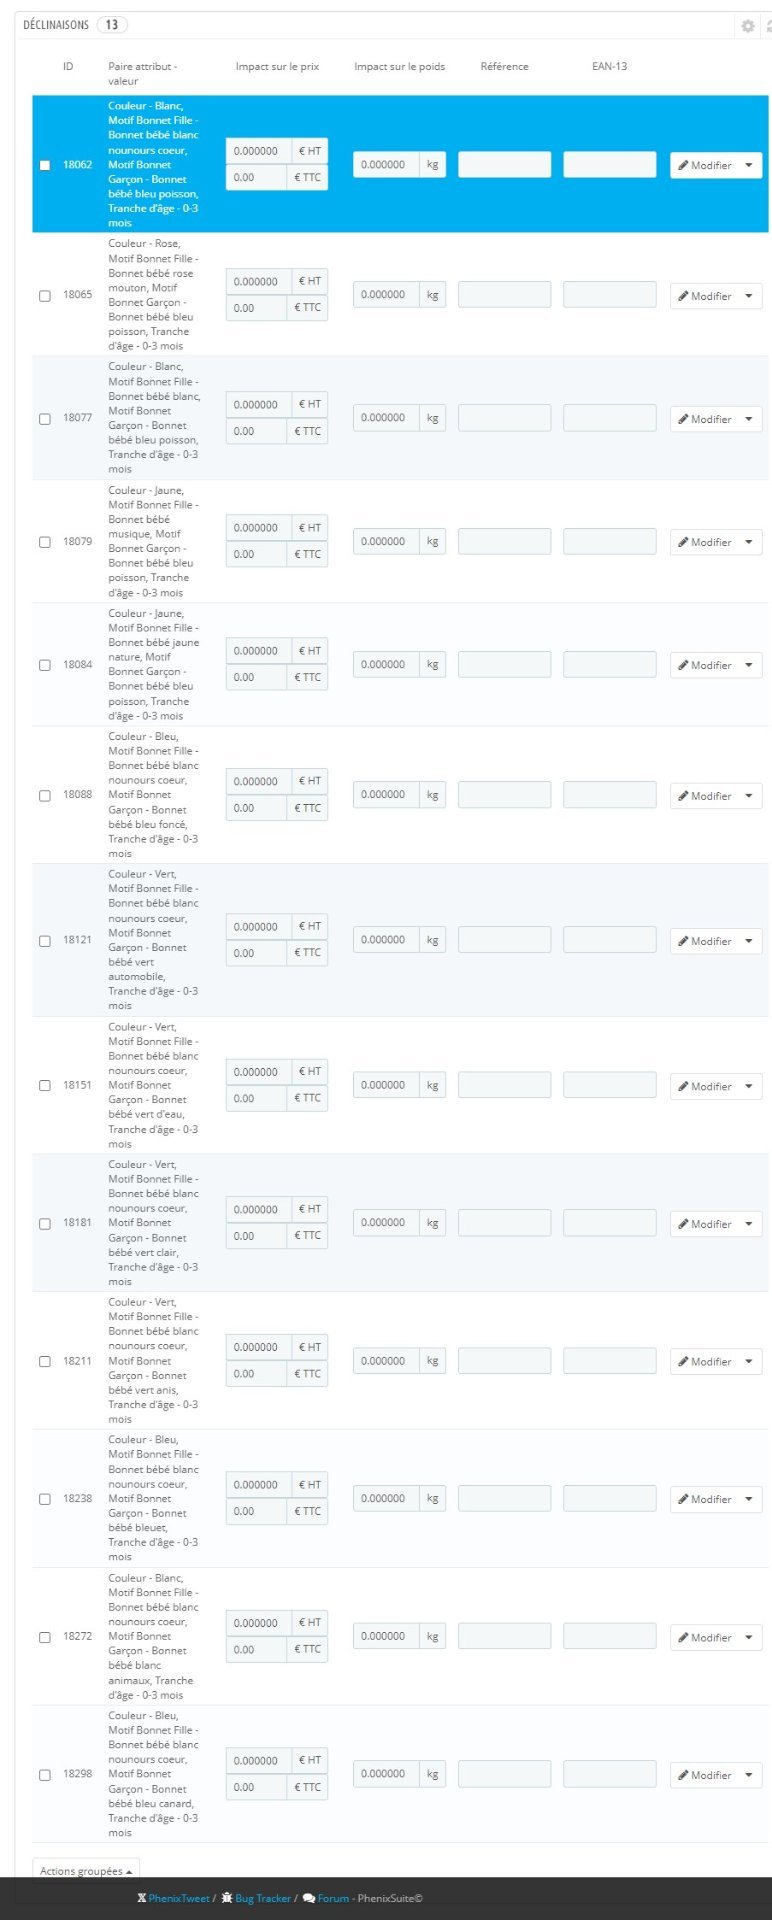772x1920 pixels.
Task: Expand the dropdown arrow next to Modifier for 18077
Action: point(749,419)
